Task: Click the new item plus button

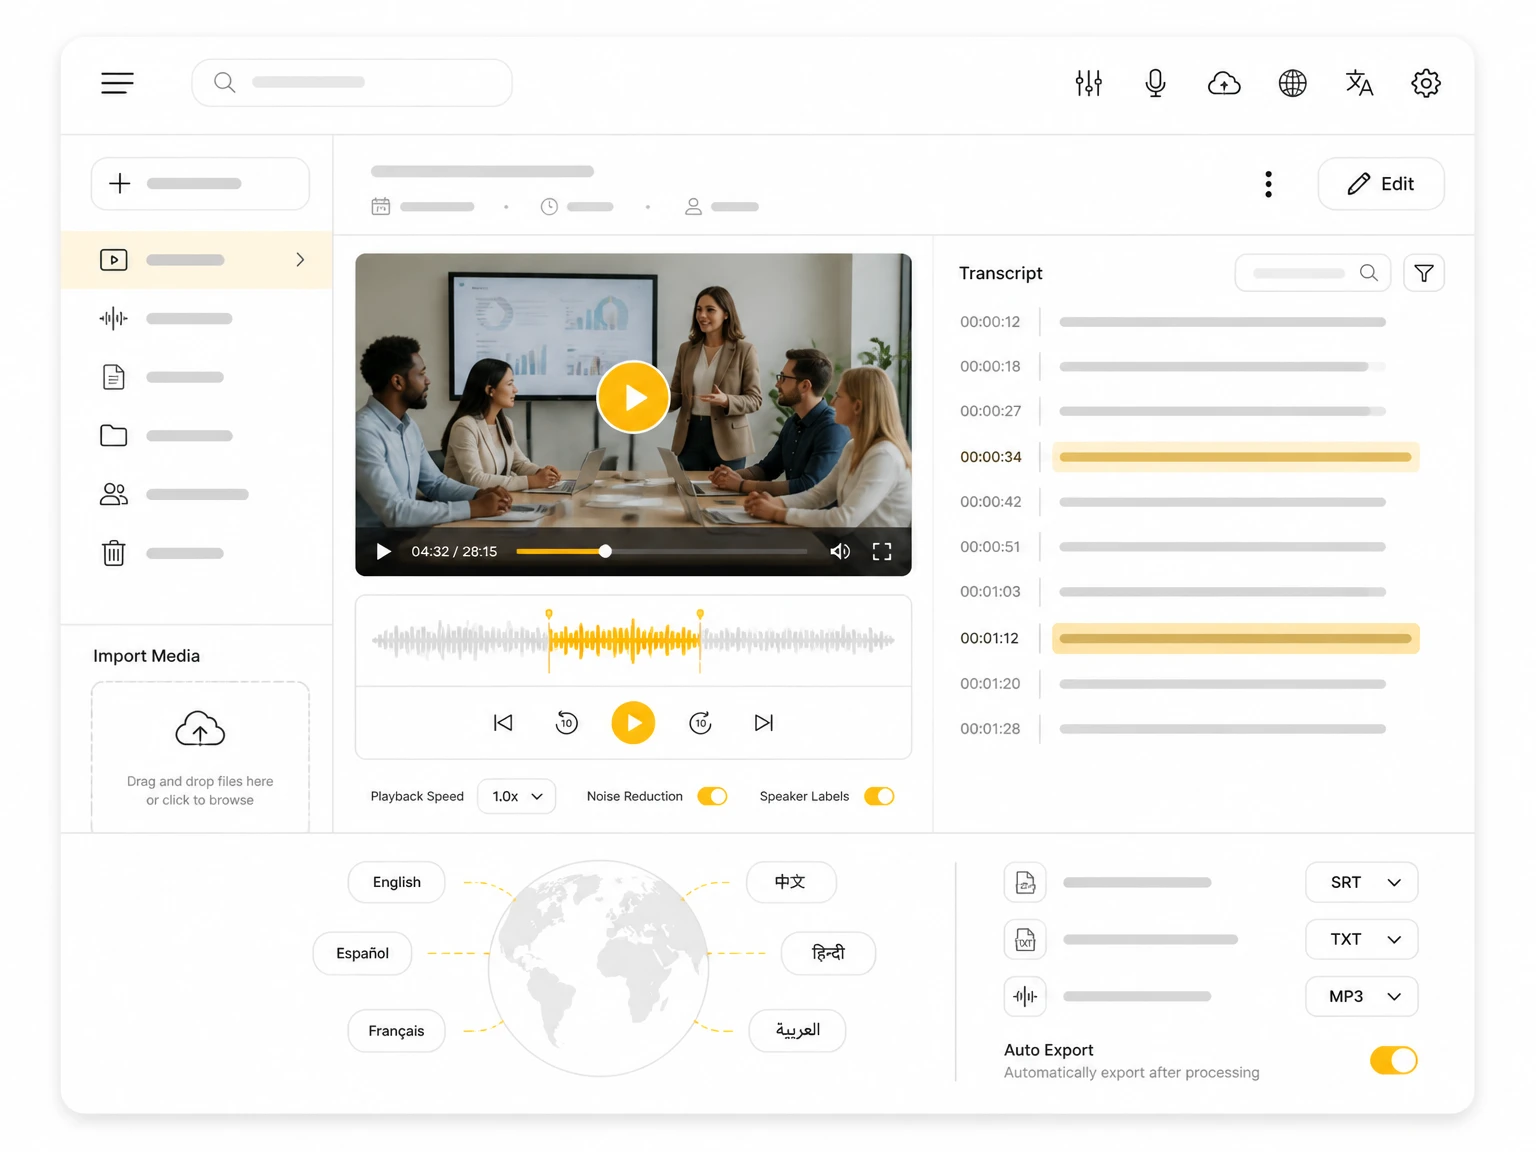Action: [x=200, y=184]
